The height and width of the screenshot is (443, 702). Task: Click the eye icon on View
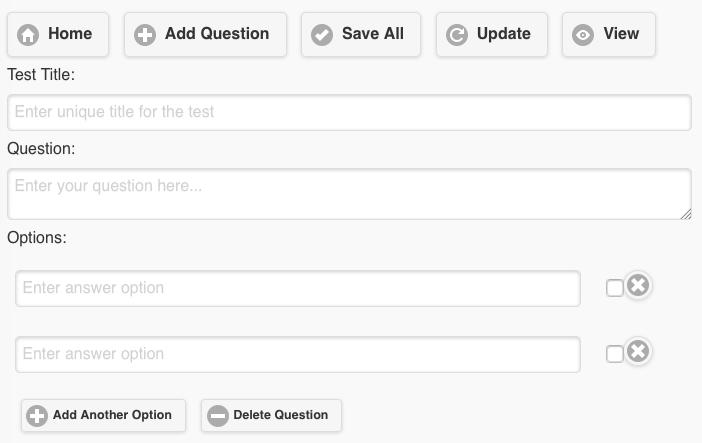click(583, 35)
